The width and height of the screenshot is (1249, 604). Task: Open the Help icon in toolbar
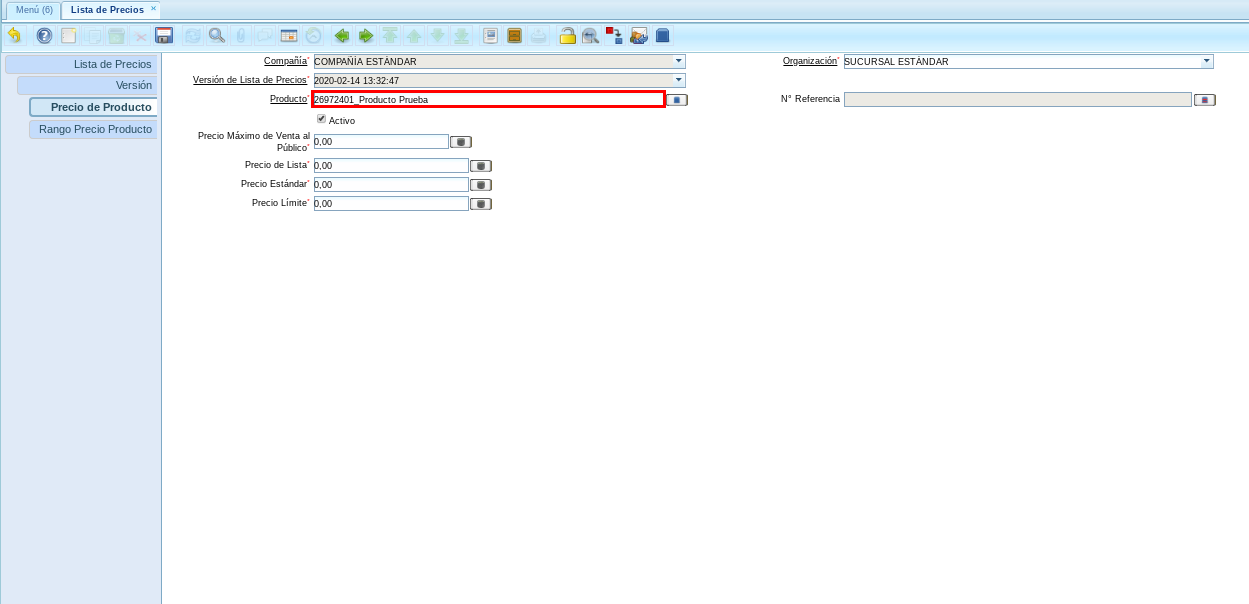pos(44,35)
